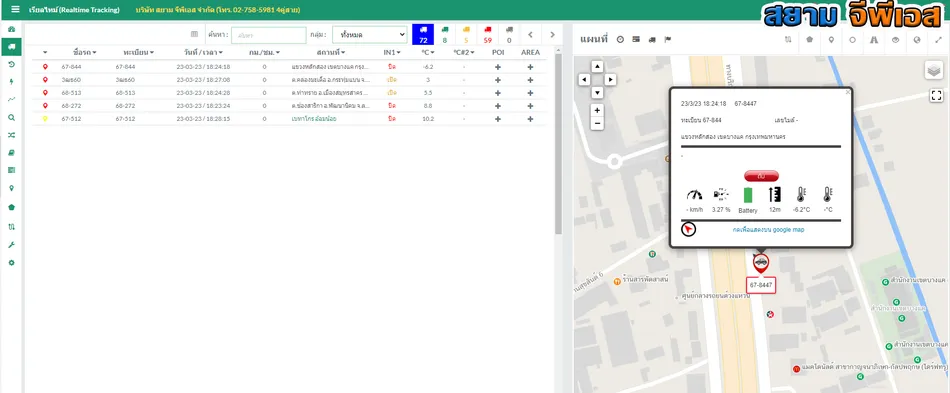The width and height of the screenshot is (950, 393).
Task: Sort by the speed column header
Action: pyautogui.click(x=264, y=53)
